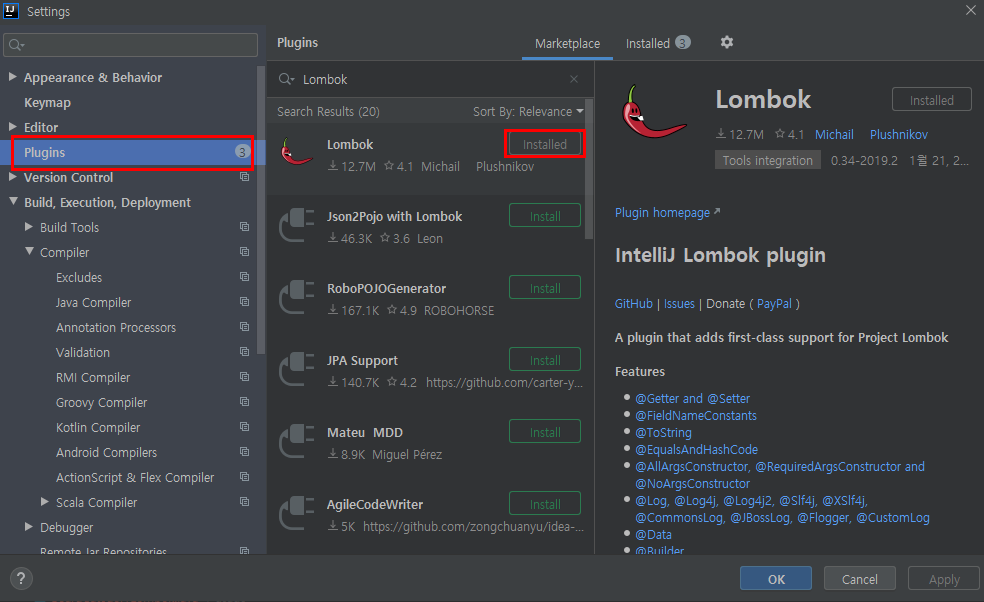984x602 pixels.
Task: Clear the Lombok search text
Action: (x=574, y=79)
